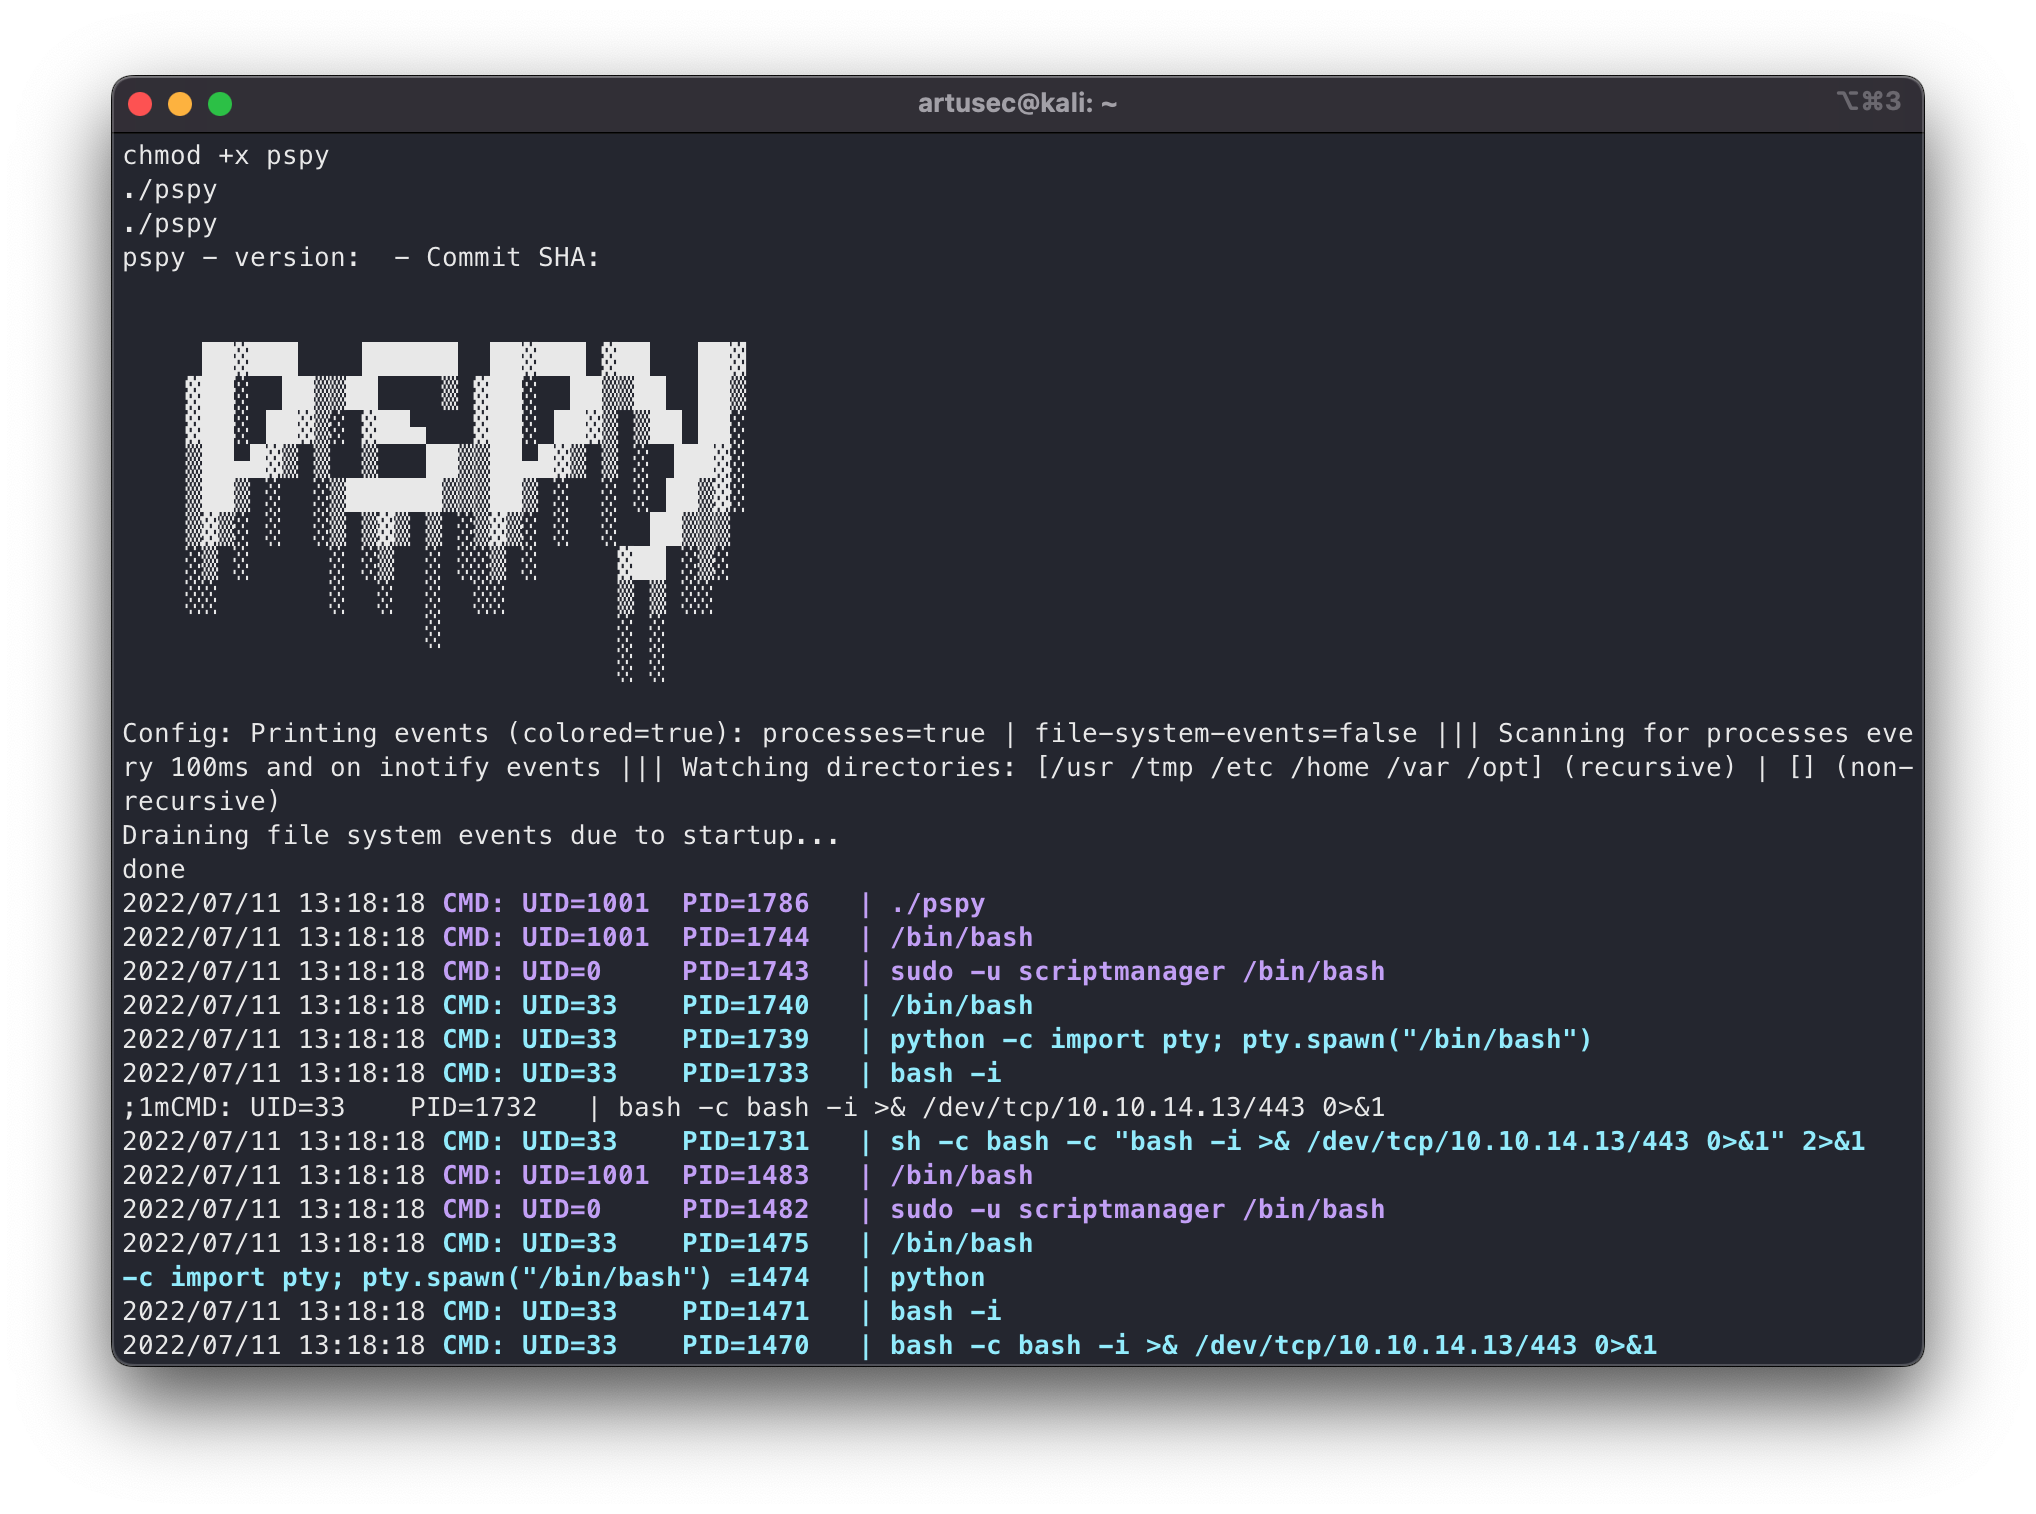Image resolution: width=2036 pixels, height=1514 pixels.
Task: Click the python pty.spawn command at PID=1739
Action: pos(1240,1040)
